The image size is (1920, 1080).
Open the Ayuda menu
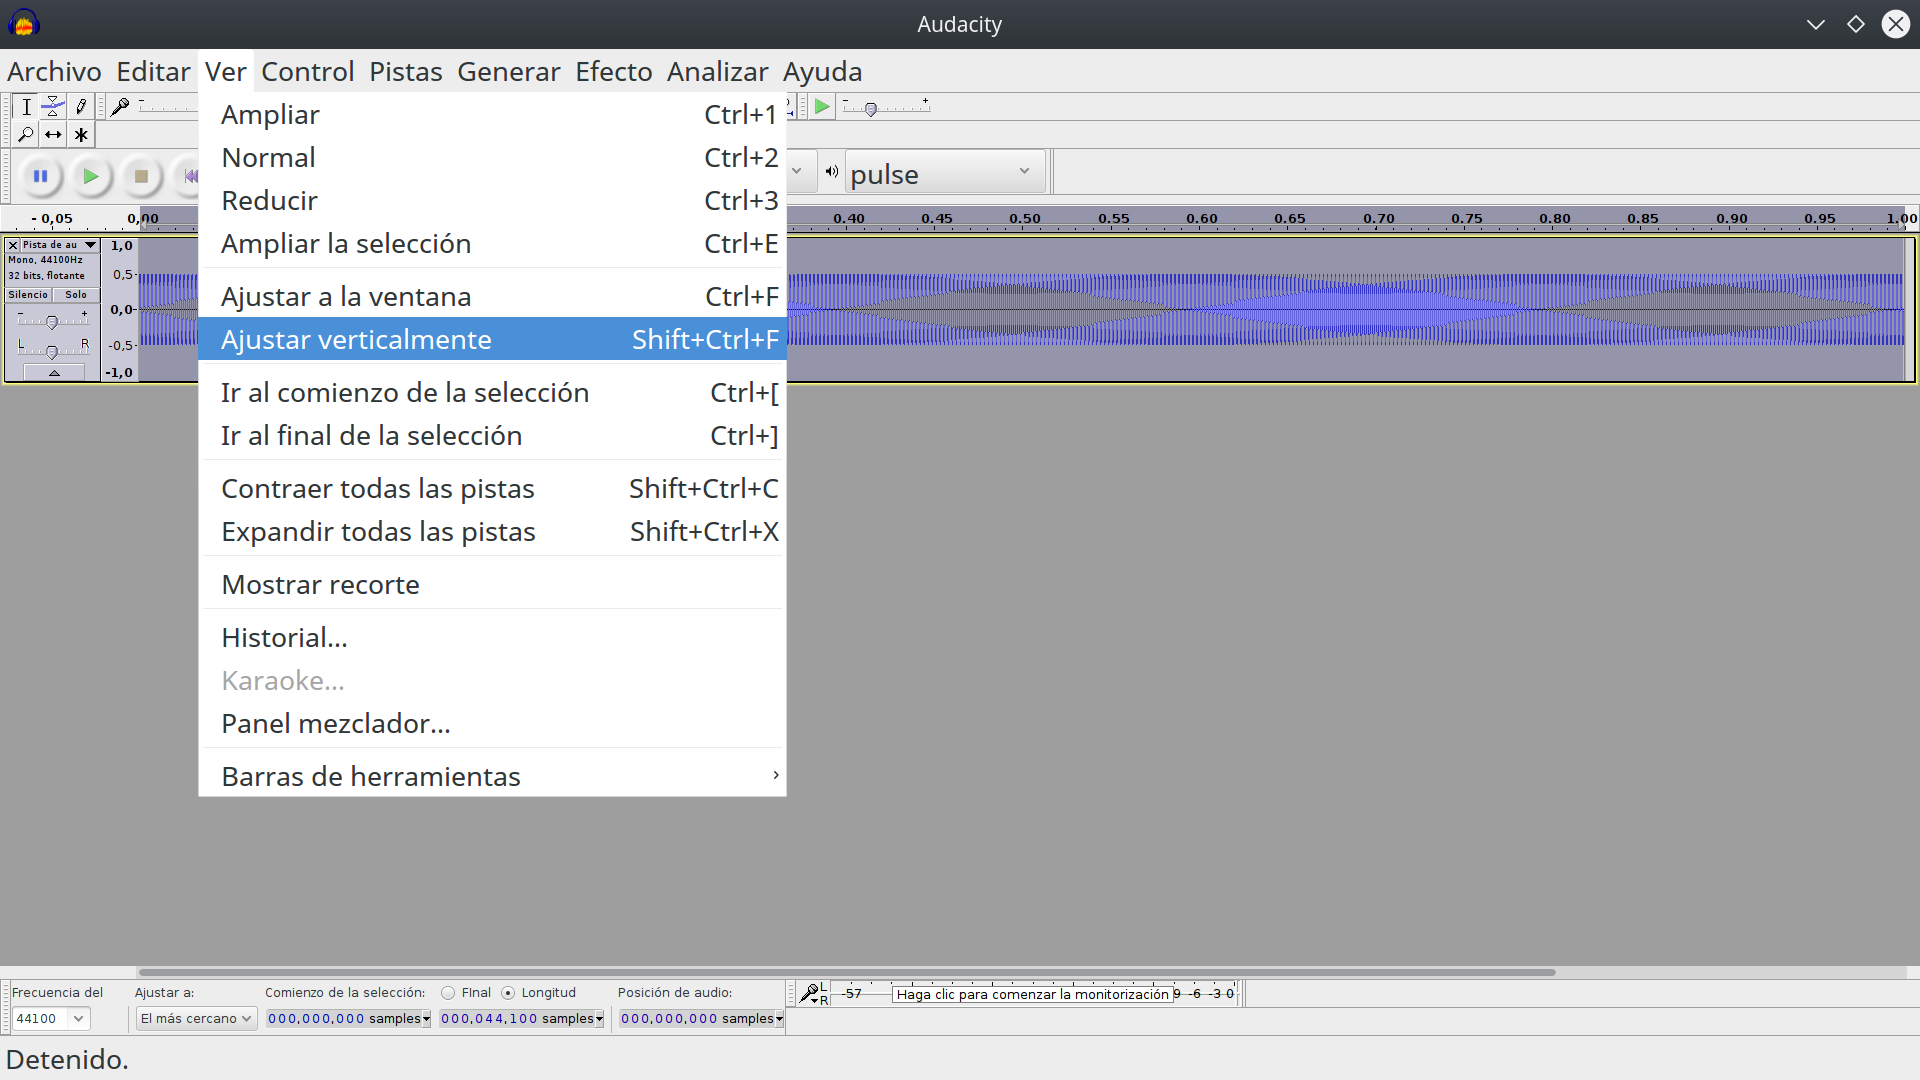pos(823,72)
